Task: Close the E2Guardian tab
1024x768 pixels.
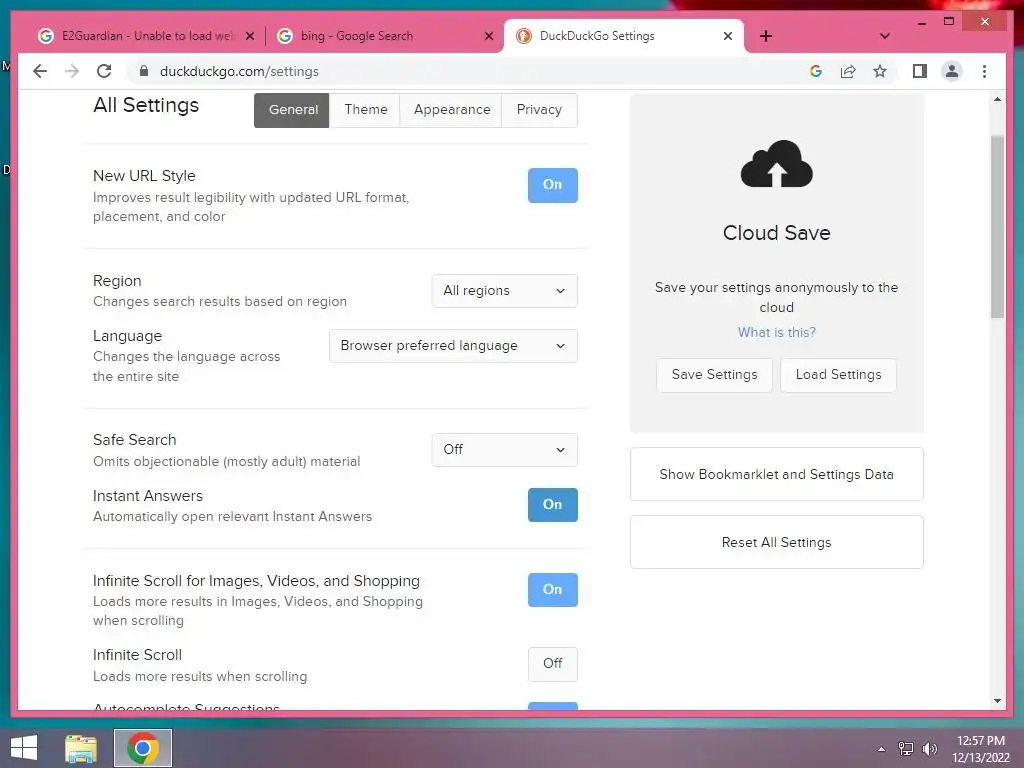Action: click(249, 36)
